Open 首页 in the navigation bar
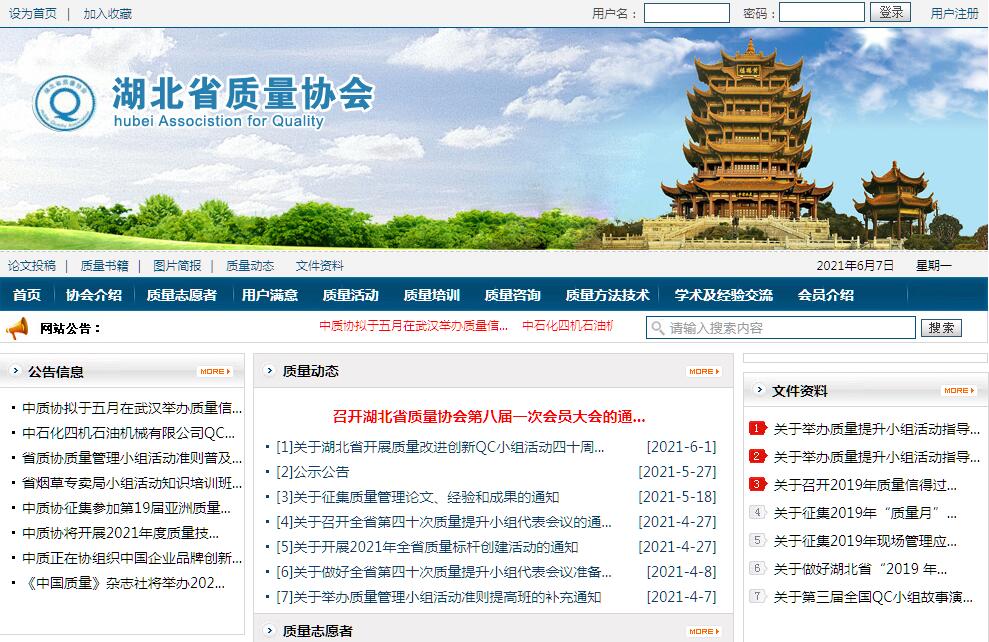This screenshot has height=642, width=989. [x=27, y=295]
